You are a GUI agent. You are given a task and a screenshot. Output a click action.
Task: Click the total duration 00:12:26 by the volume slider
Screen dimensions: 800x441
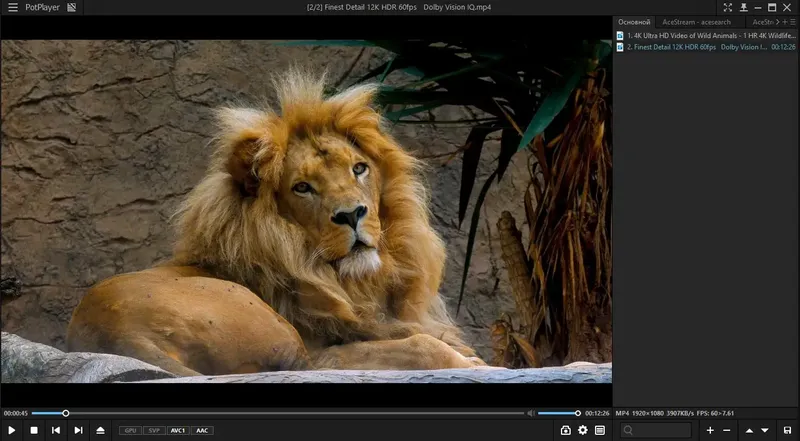(x=597, y=413)
